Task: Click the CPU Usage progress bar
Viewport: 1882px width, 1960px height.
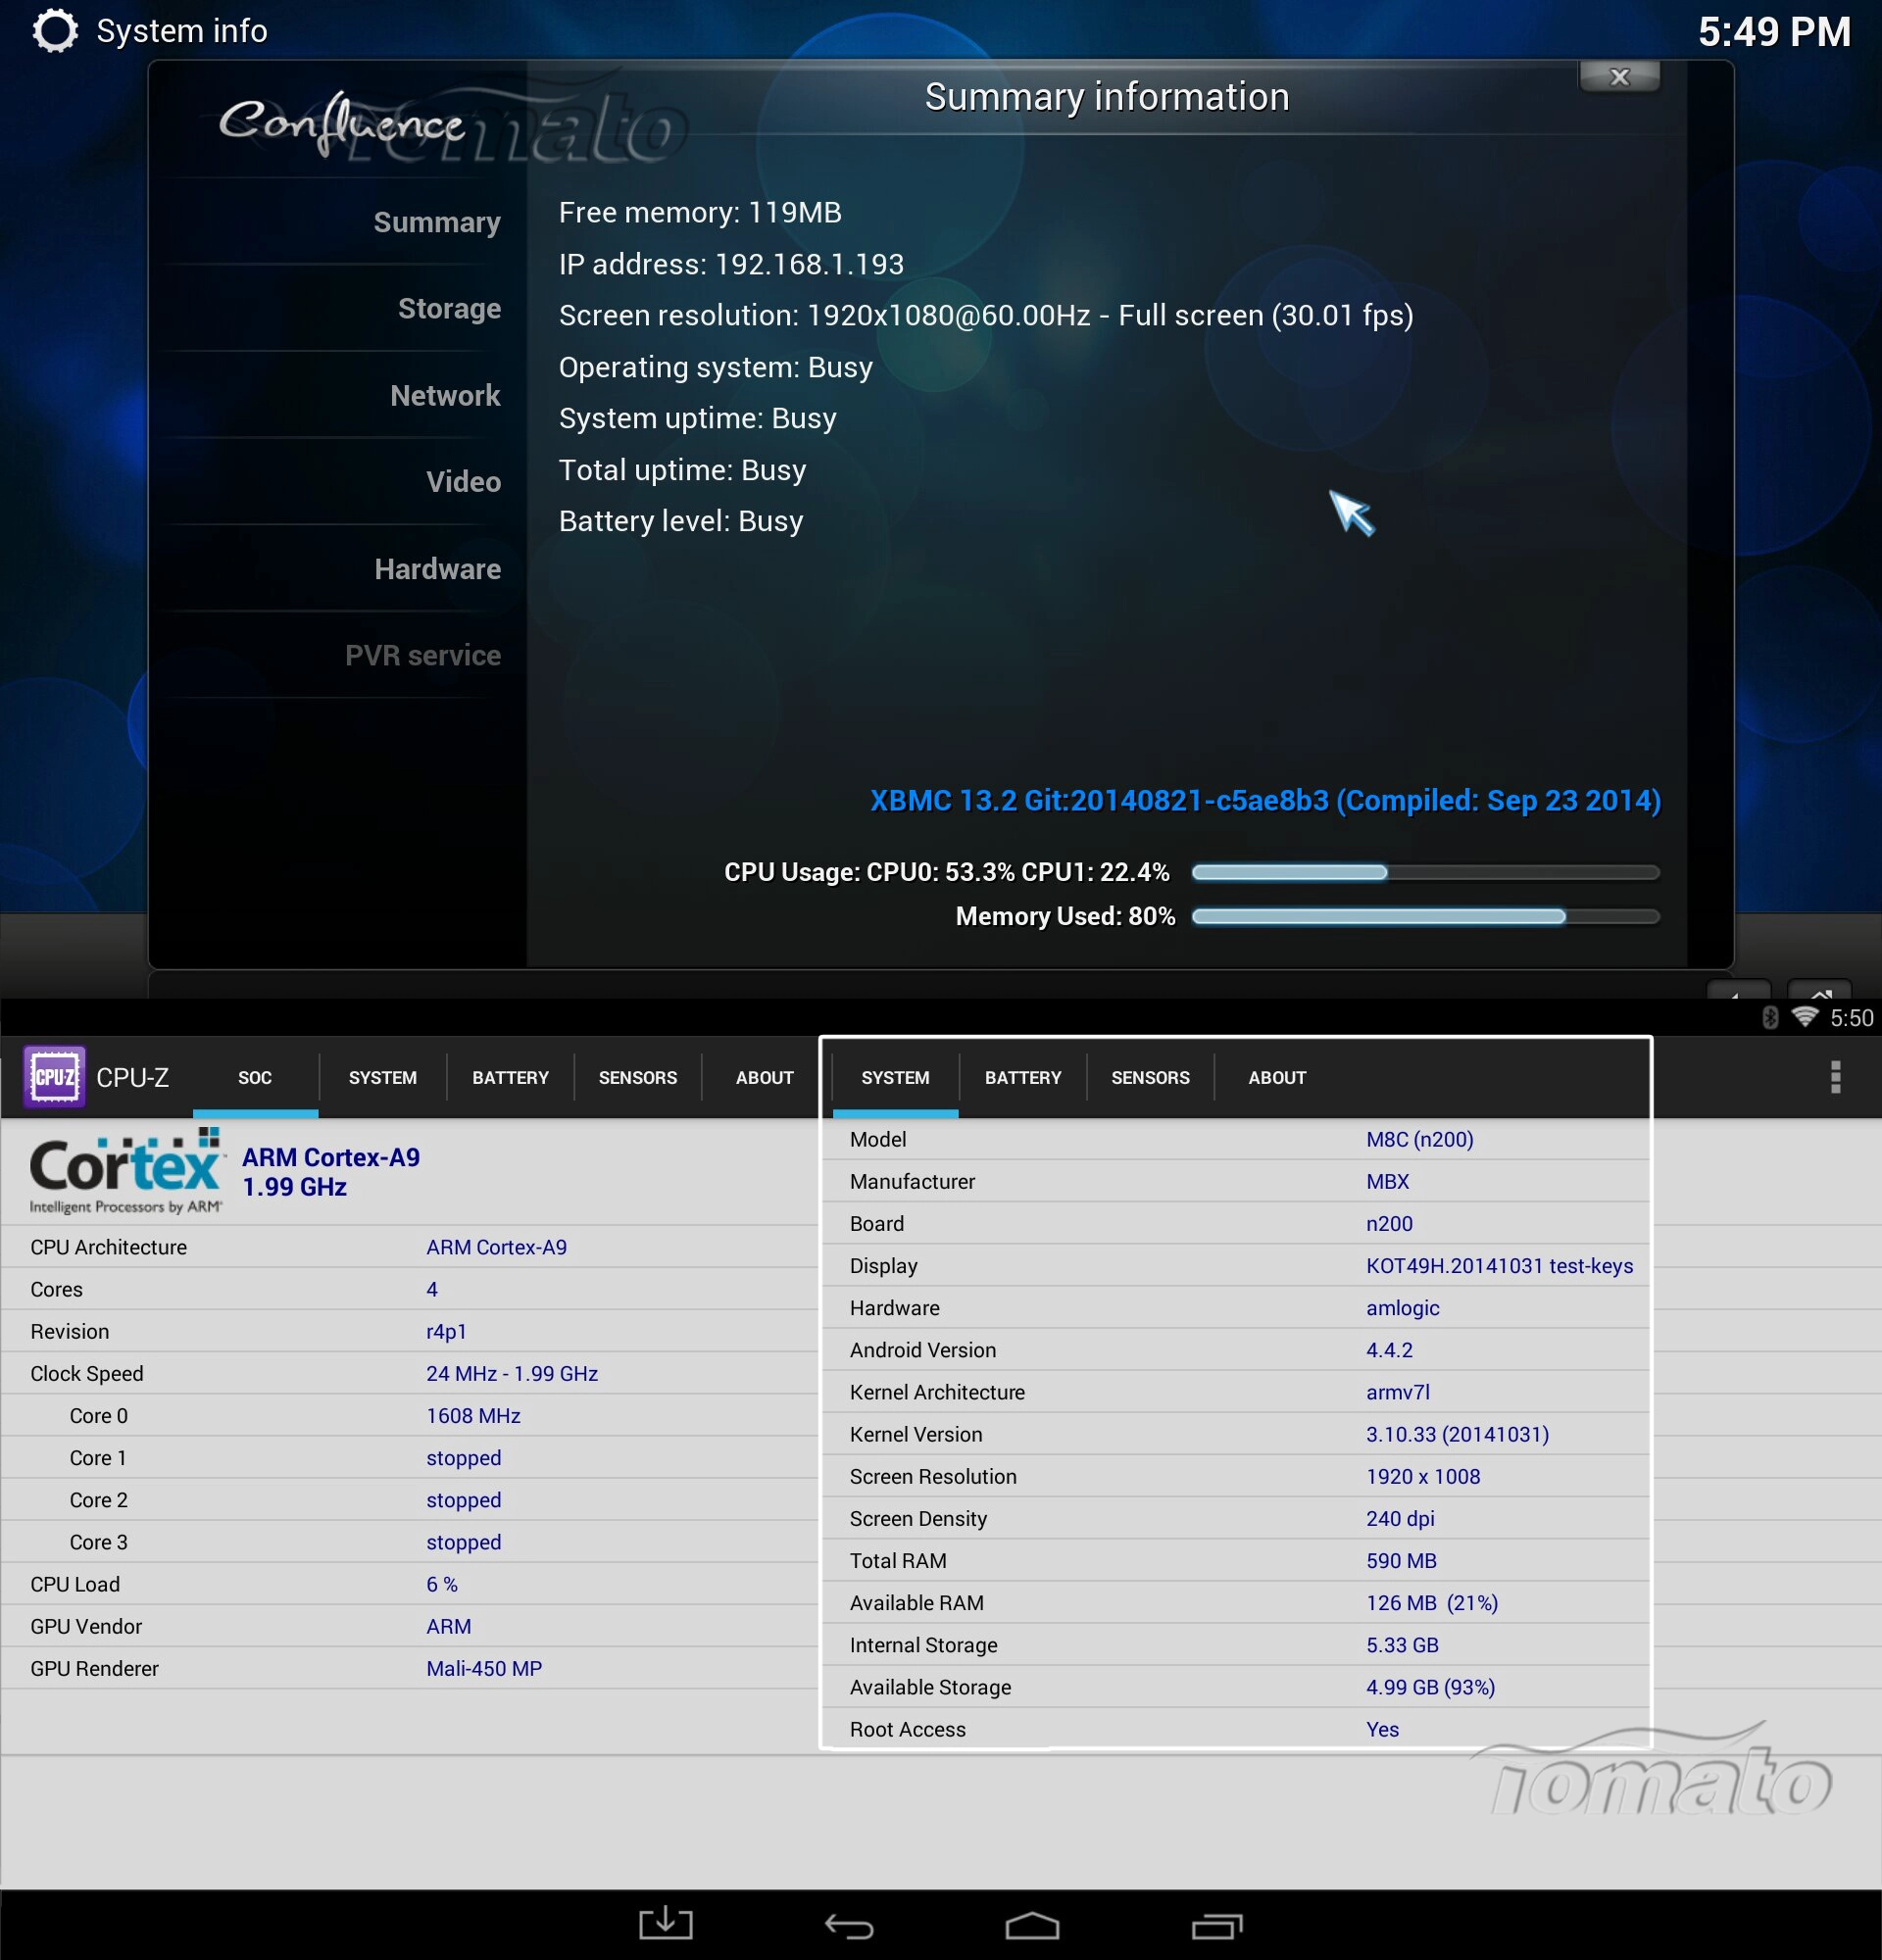Action: pos(1425,873)
